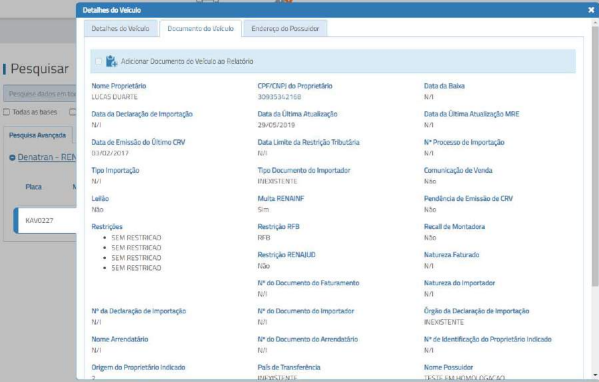599x382 pixels.
Task: Tick the Adicionar Documento do Veículo checkbox
Action: tap(98, 61)
